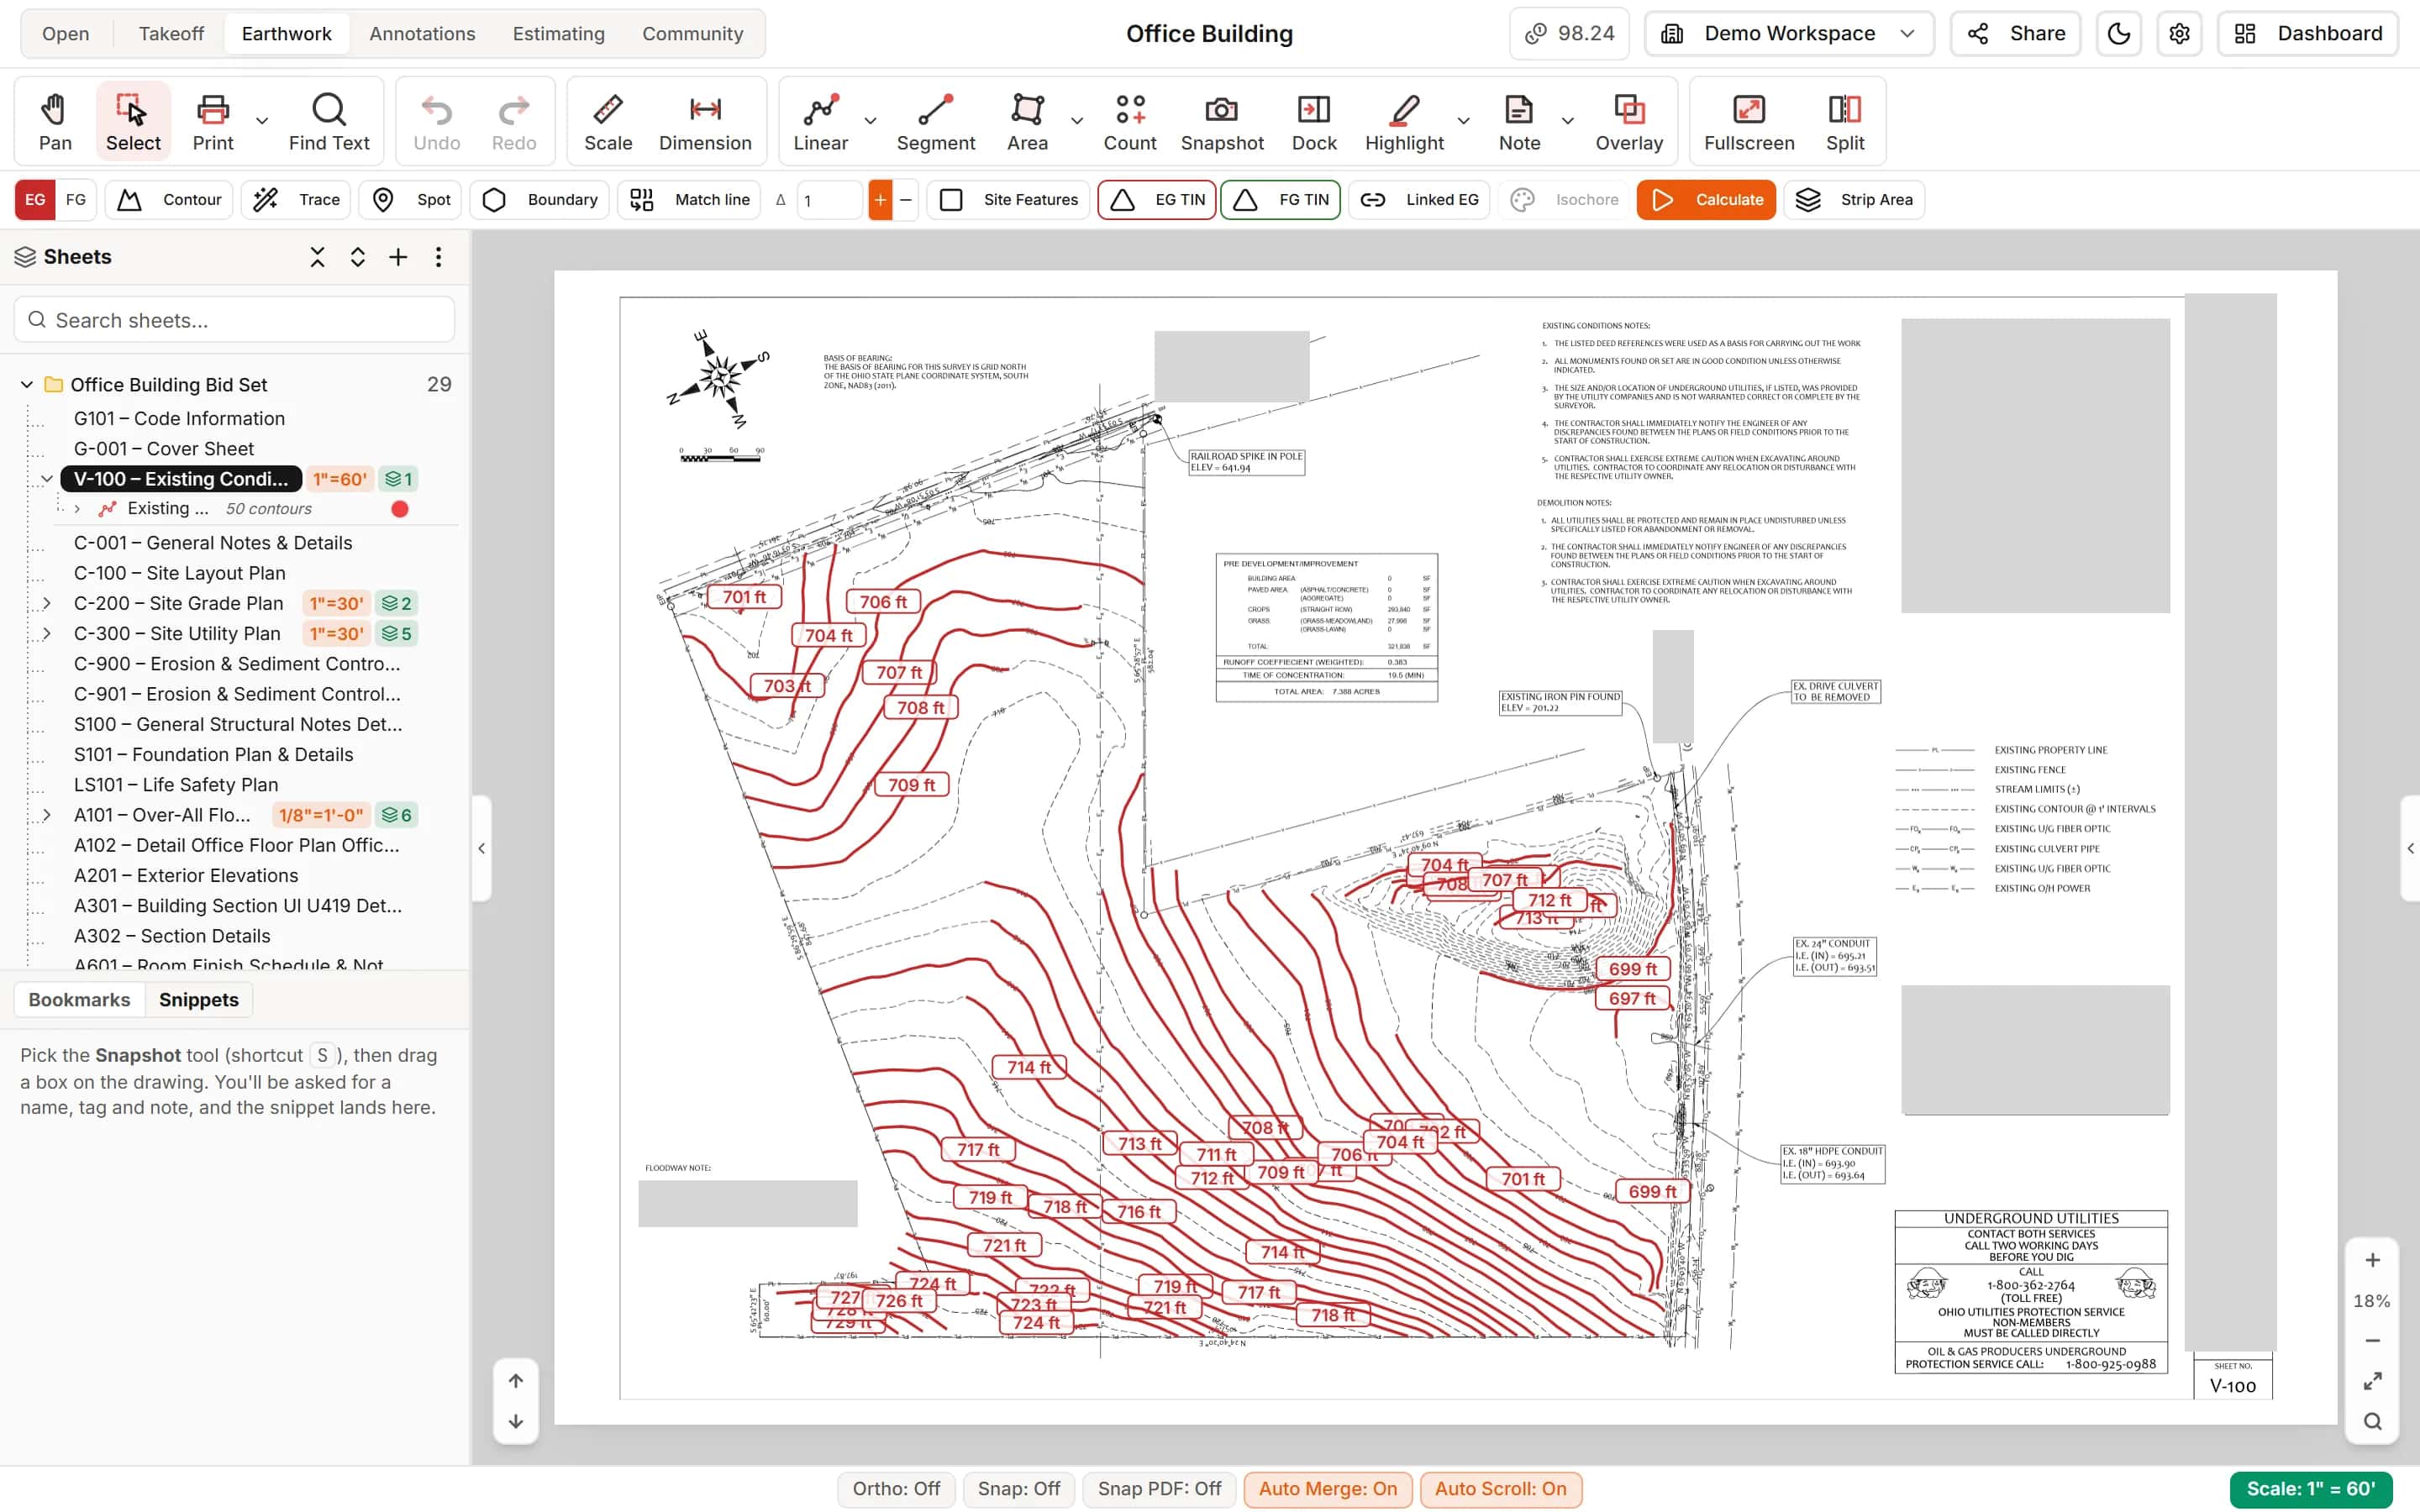Select the Linear takeoff tool
2420x1512 pixels.
pyautogui.click(x=820, y=122)
